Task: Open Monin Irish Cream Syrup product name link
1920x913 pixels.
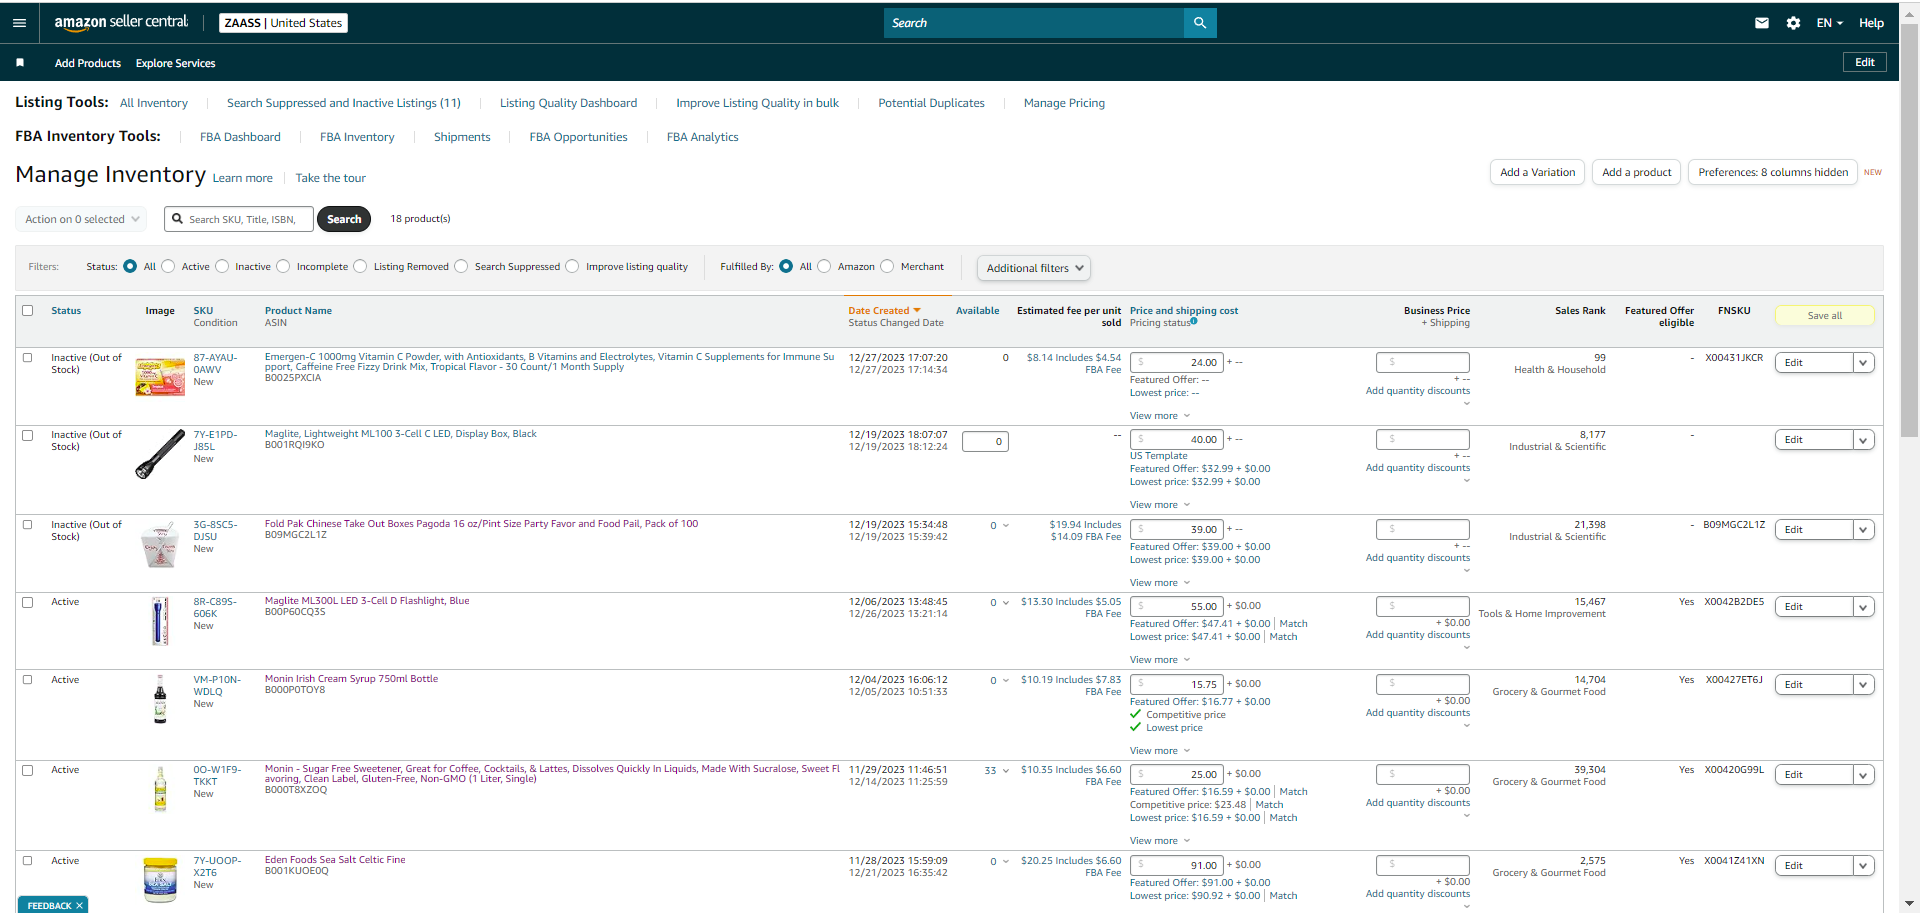Action: point(351,679)
